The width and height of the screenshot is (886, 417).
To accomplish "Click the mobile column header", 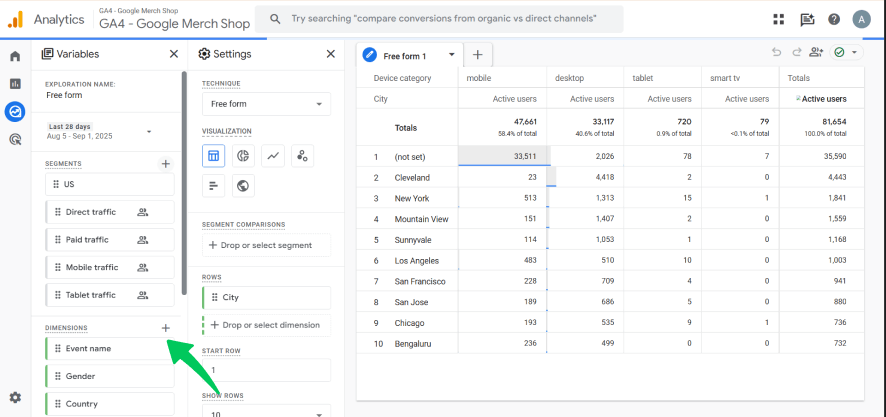I will [x=479, y=79].
